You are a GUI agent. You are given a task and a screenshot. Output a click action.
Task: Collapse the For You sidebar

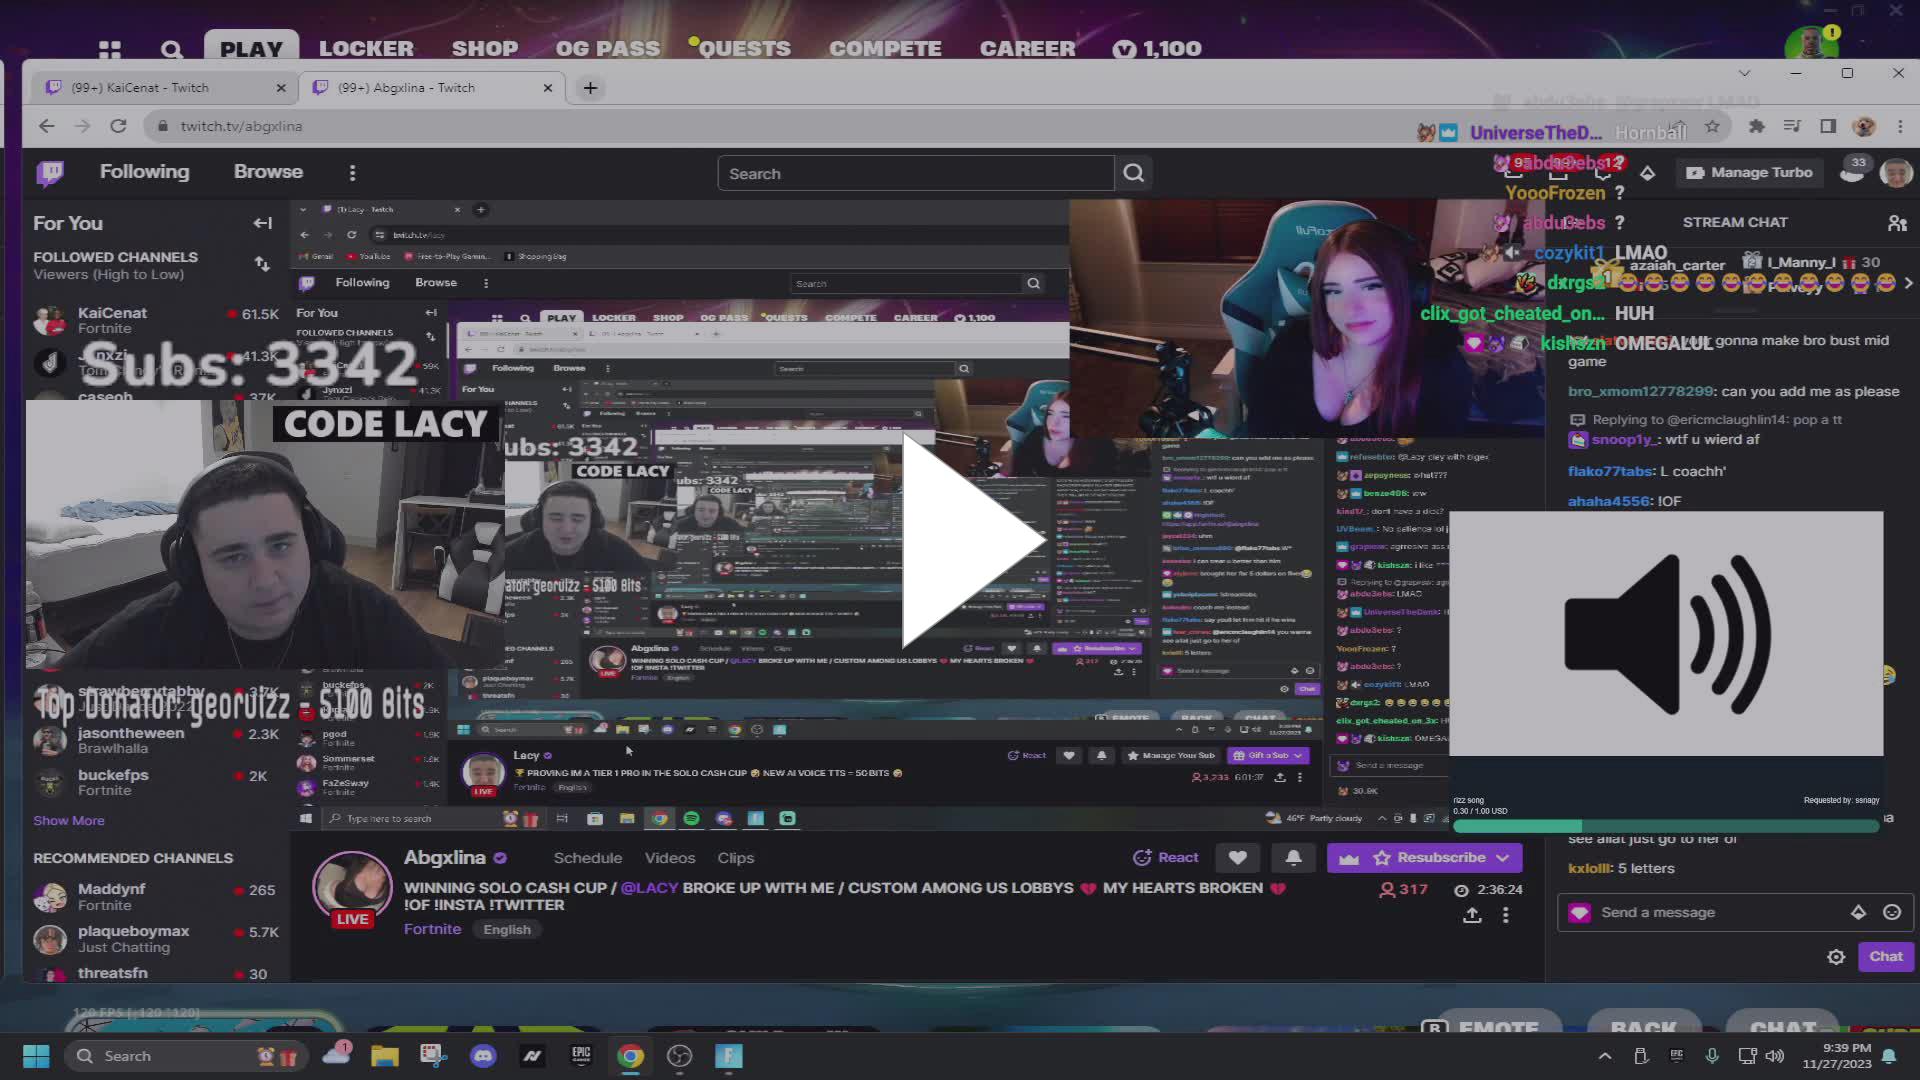[262, 223]
